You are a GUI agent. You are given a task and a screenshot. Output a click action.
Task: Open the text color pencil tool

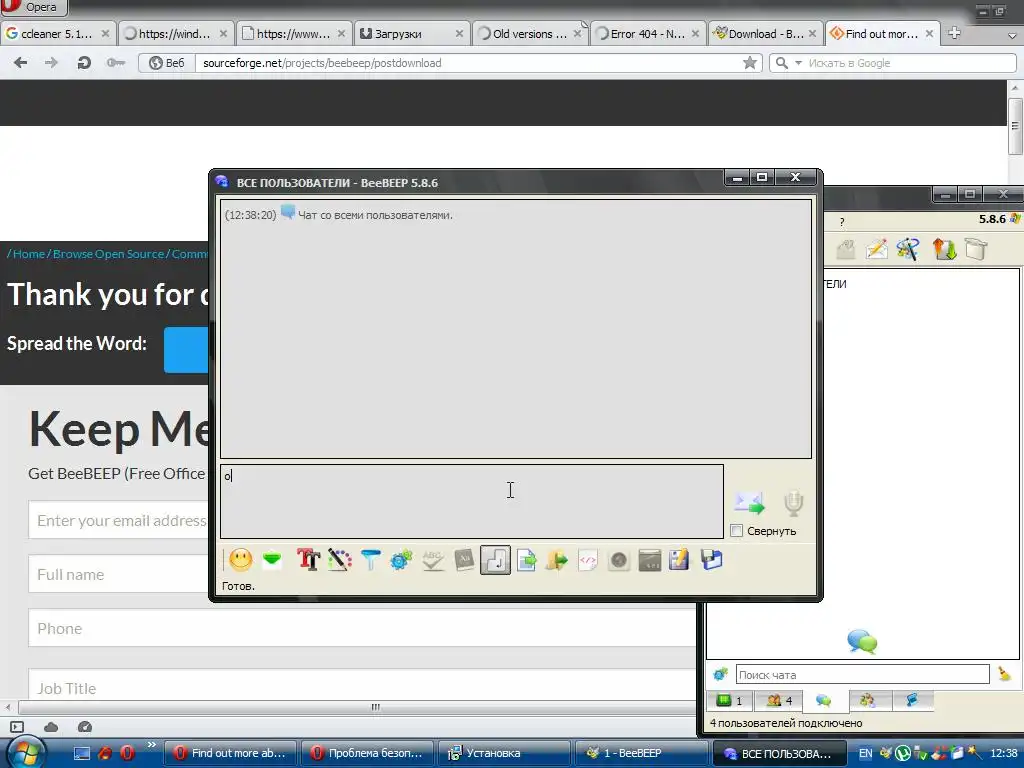tap(340, 560)
